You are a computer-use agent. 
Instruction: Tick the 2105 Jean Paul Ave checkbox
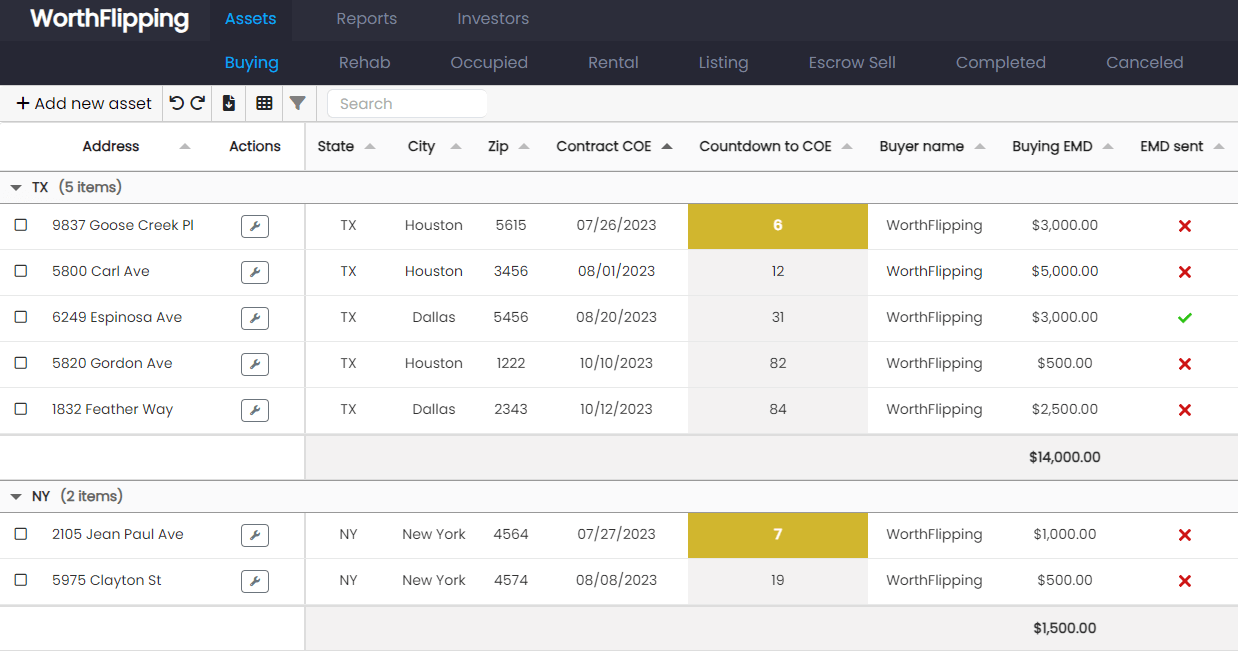(21, 535)
